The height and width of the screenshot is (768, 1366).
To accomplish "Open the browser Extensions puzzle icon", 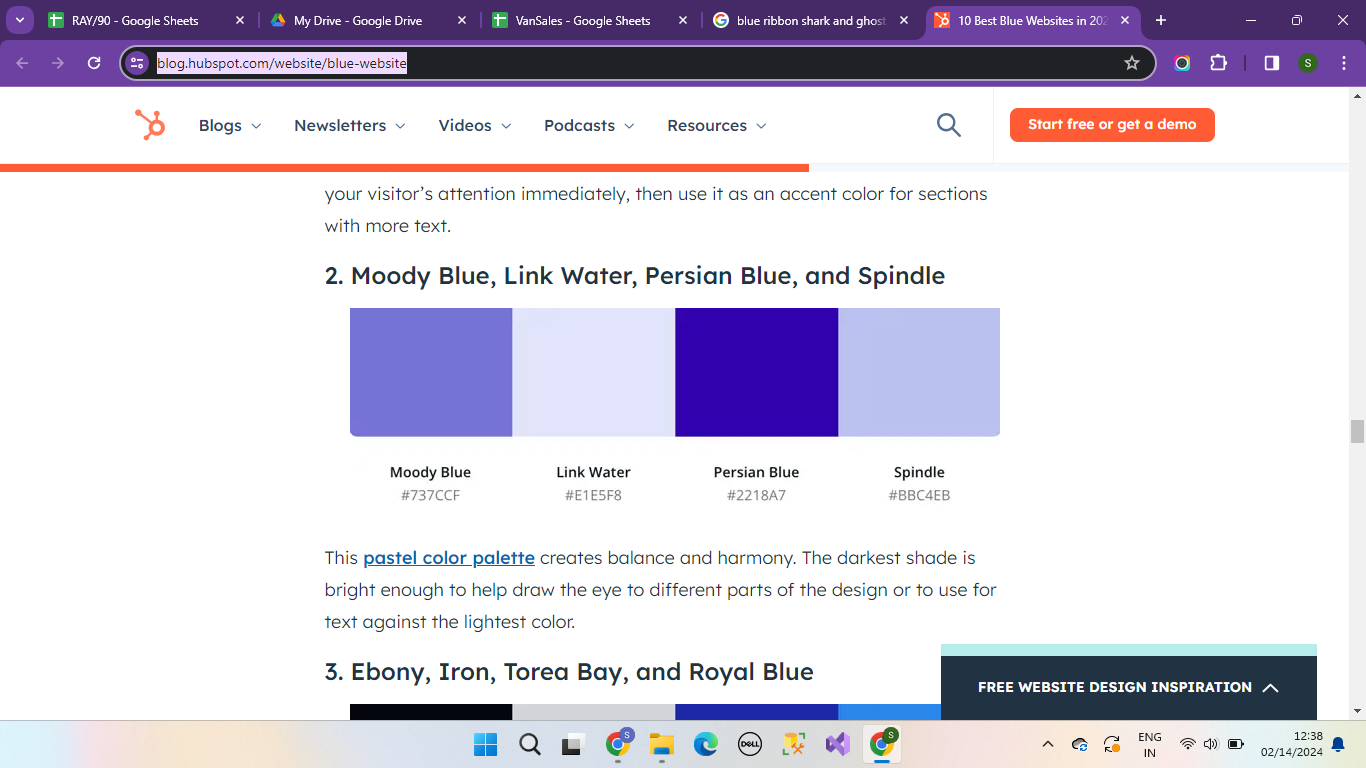I will [x=1218, y=63].
